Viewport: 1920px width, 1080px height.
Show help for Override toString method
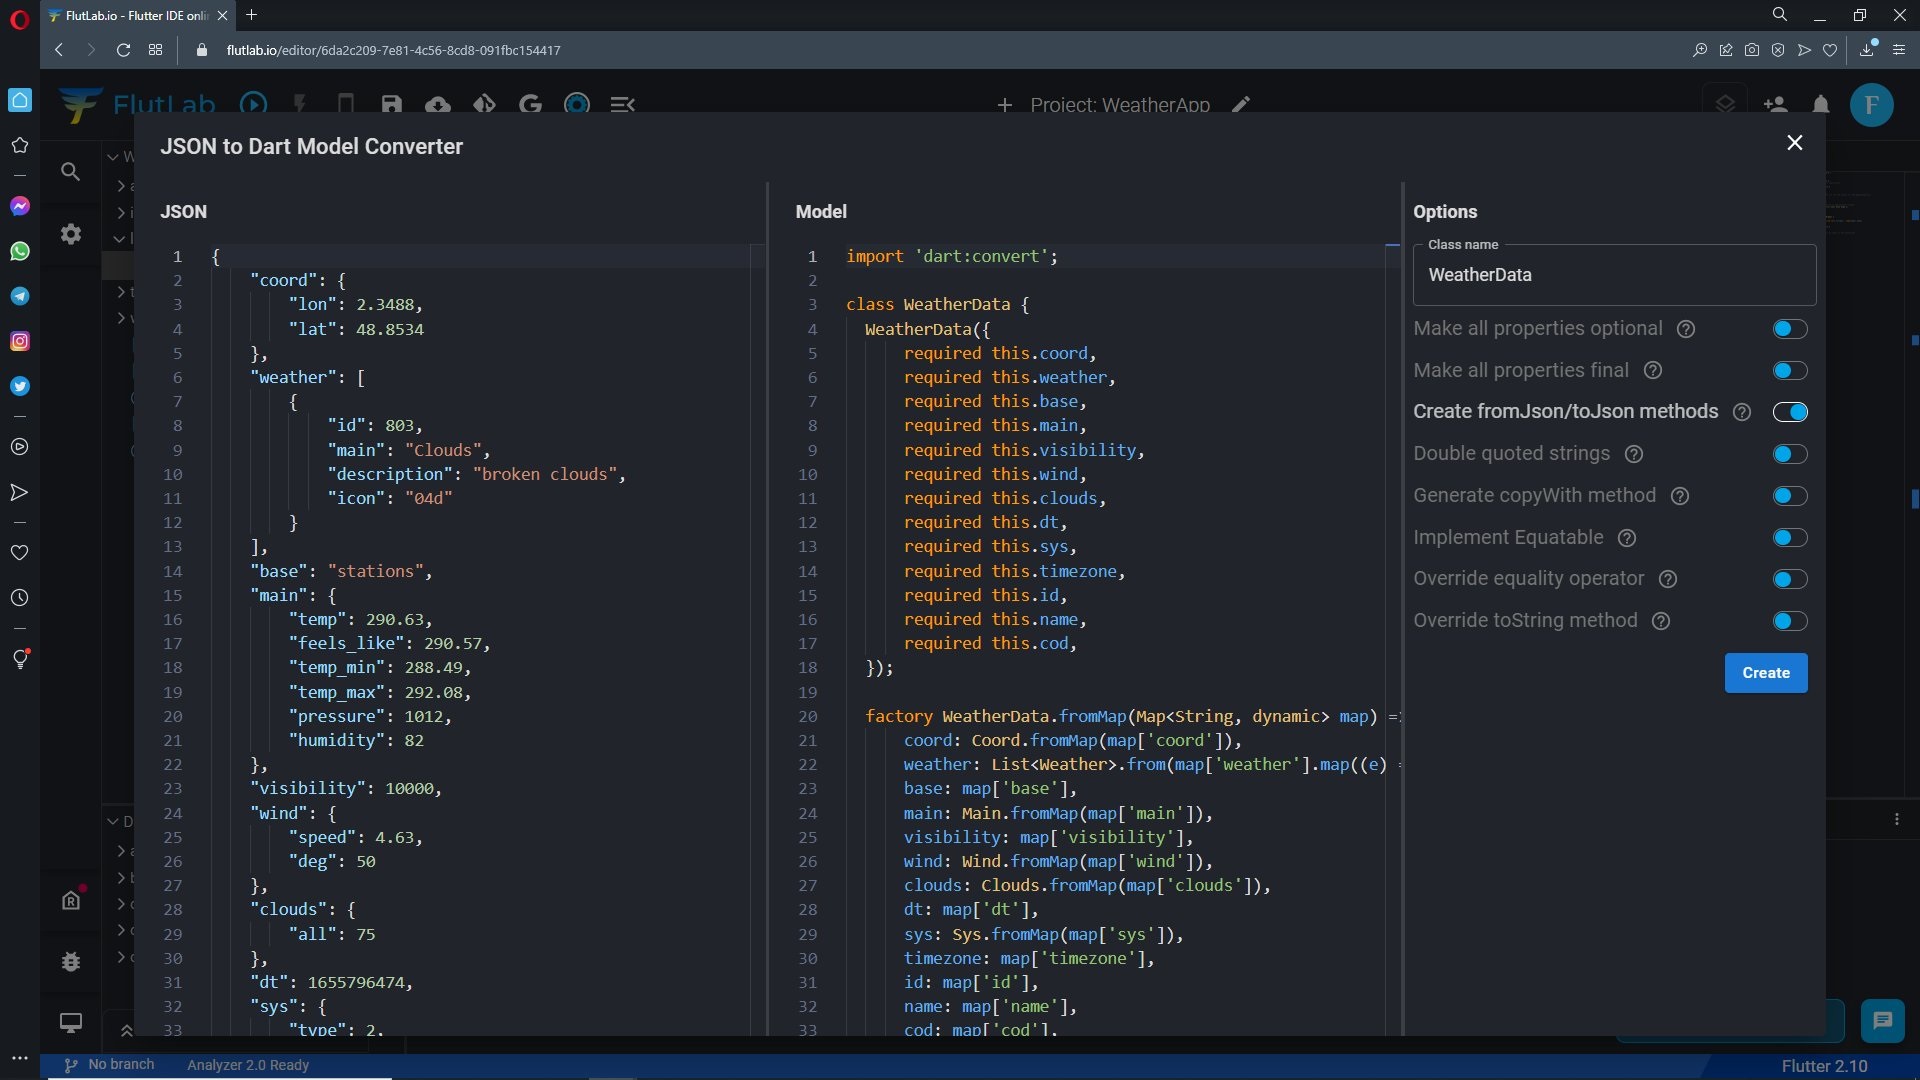tap(1661, 621)
